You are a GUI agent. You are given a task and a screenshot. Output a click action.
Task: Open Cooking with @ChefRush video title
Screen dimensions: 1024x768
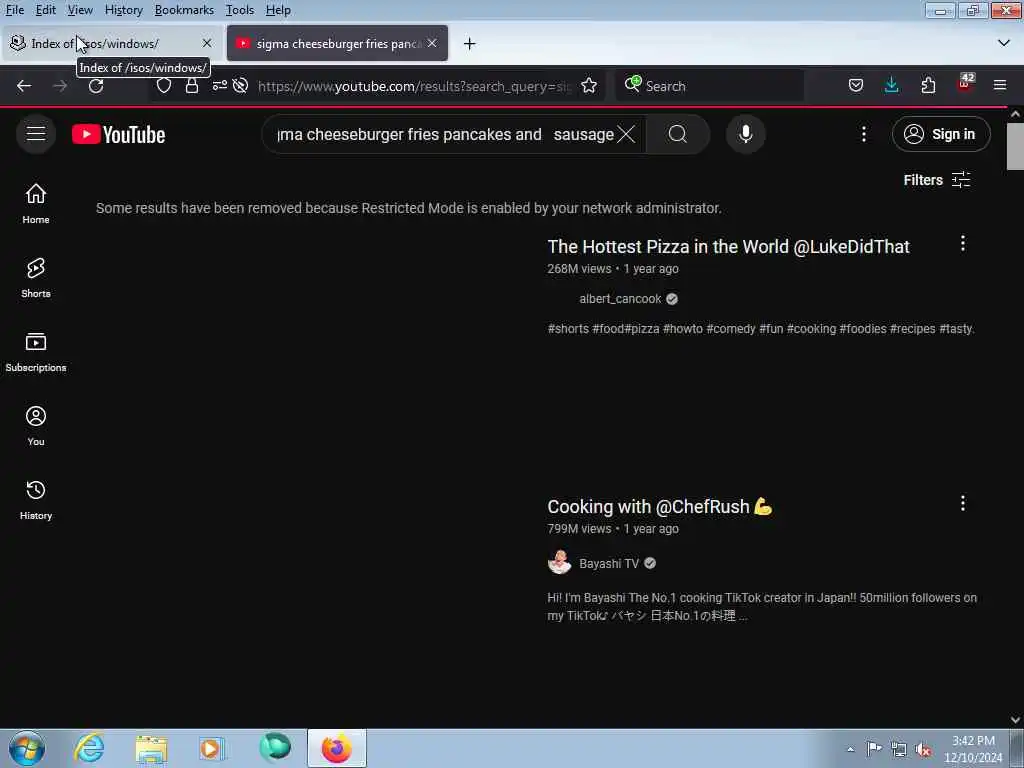[660, 506]
